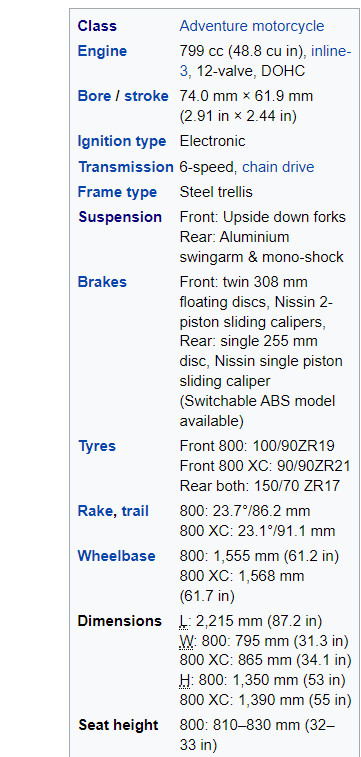The image size is (361, 757).
Task: Click the Tyres label link
Action: click(97, 446)
